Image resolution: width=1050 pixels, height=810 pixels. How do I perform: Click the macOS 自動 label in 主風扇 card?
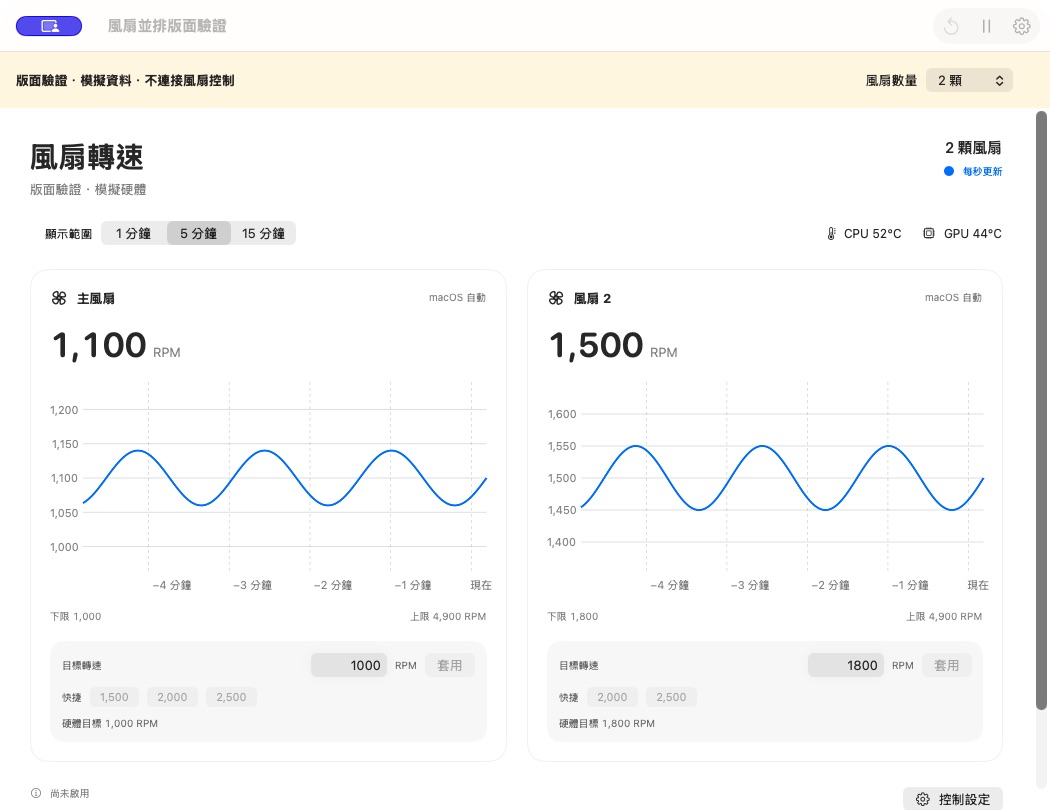tap(457, 297)
